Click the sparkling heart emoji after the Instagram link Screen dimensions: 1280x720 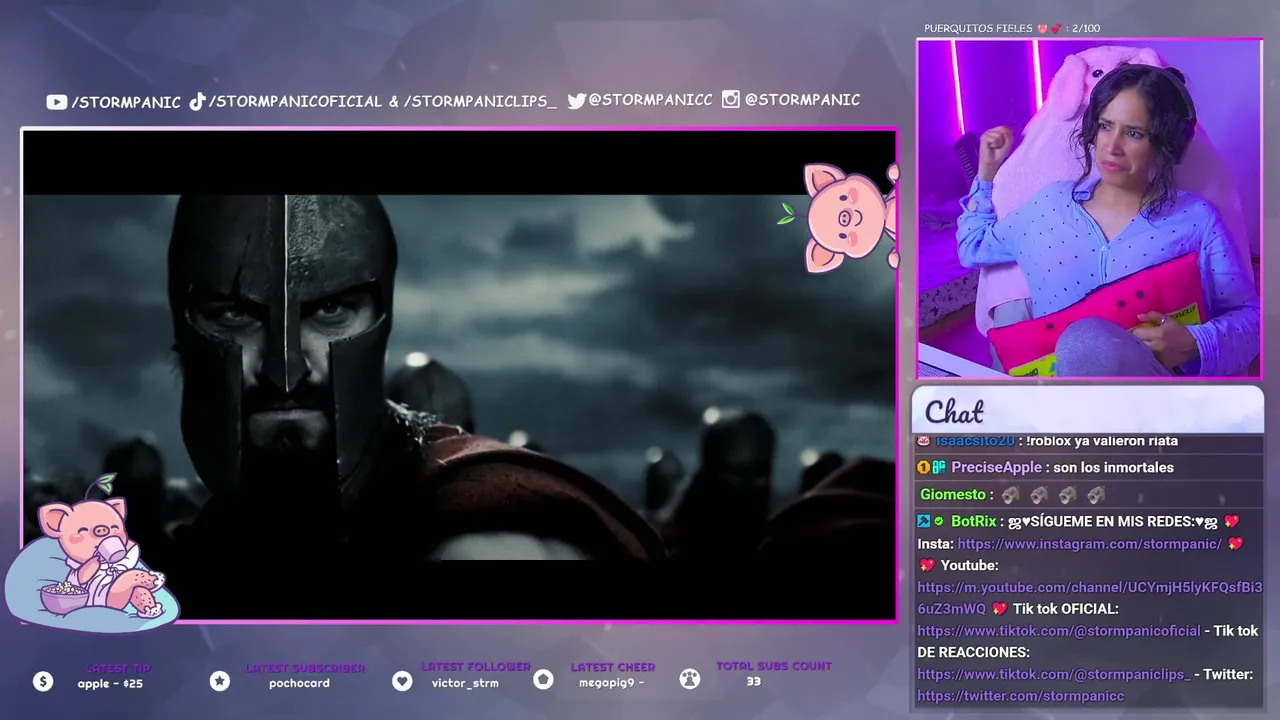pyautogui.click(x=1235, y=544)
